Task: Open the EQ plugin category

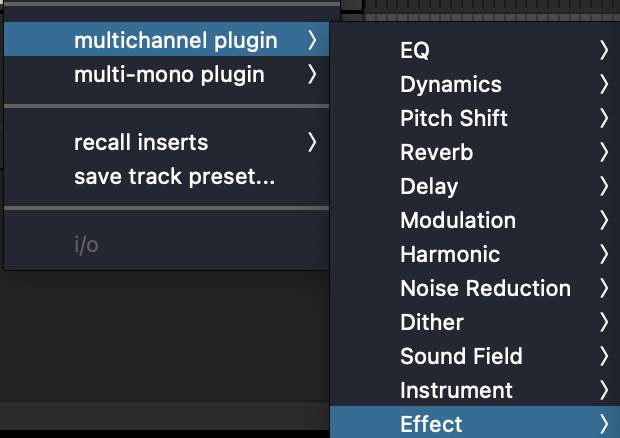Action: (475, 50)
